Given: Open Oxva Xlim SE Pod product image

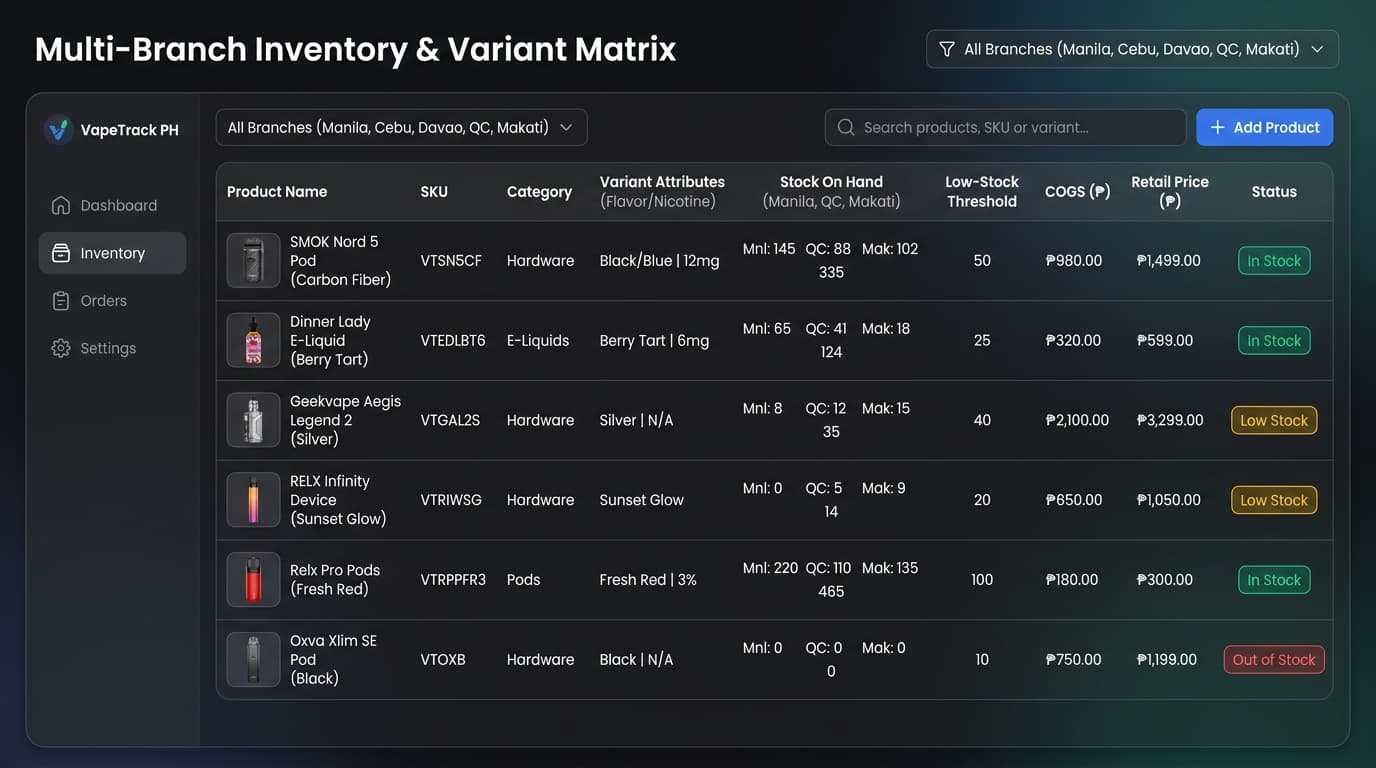Looking at the screenshot, I should (253, 660).
